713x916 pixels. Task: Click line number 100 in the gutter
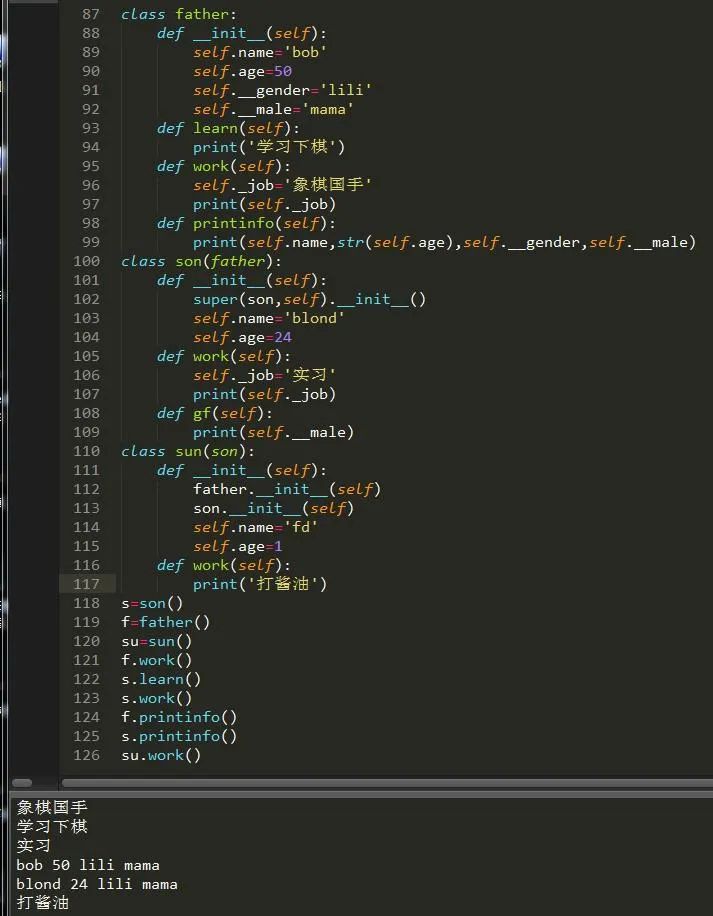pos(86,261)
